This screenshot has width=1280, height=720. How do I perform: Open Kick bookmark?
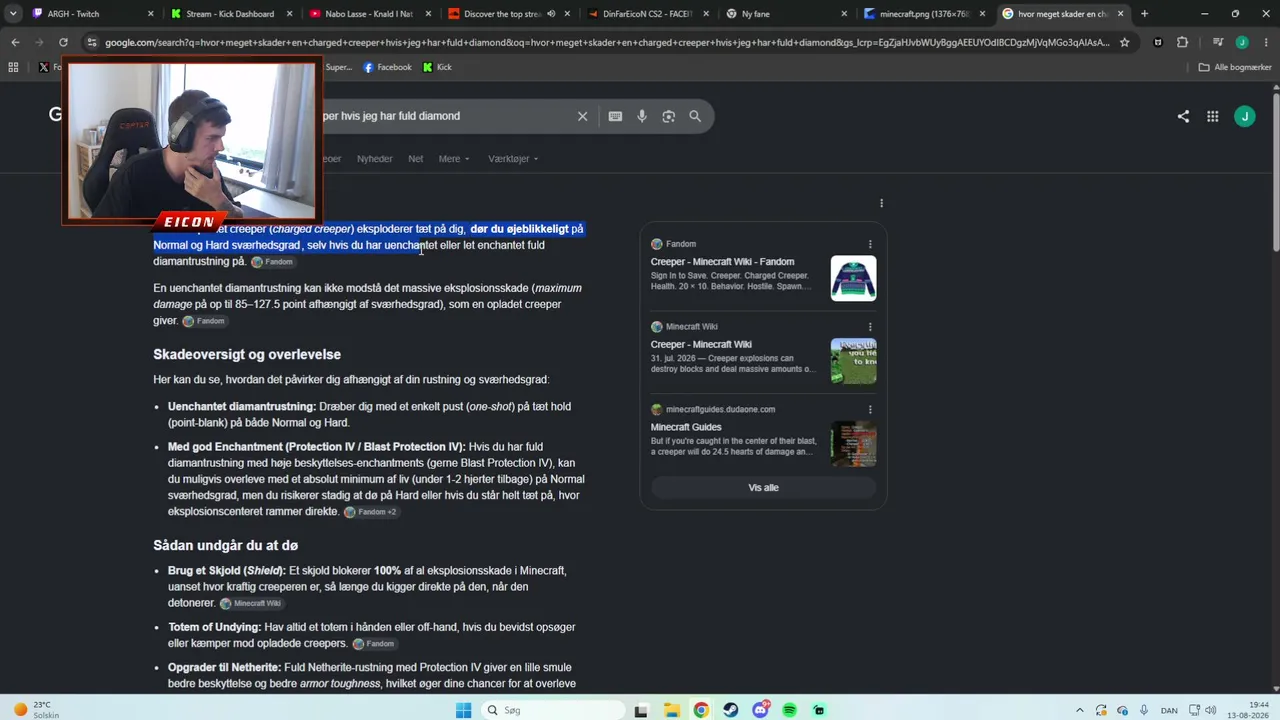click(437, 67)
